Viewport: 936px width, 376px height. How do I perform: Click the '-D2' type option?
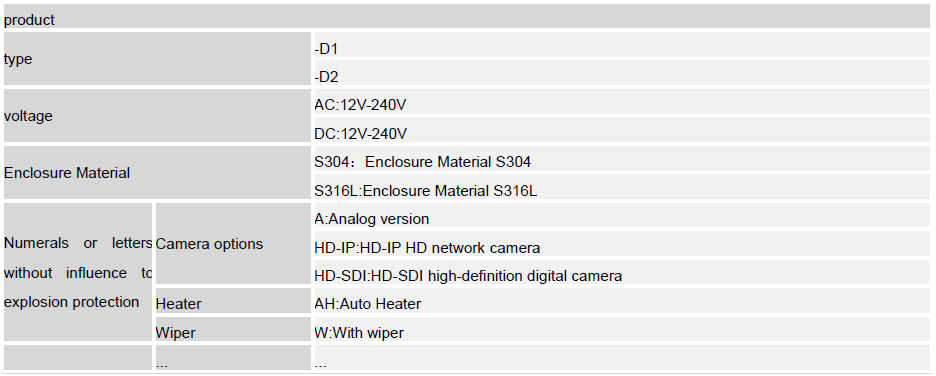click(x=621, y=73)
